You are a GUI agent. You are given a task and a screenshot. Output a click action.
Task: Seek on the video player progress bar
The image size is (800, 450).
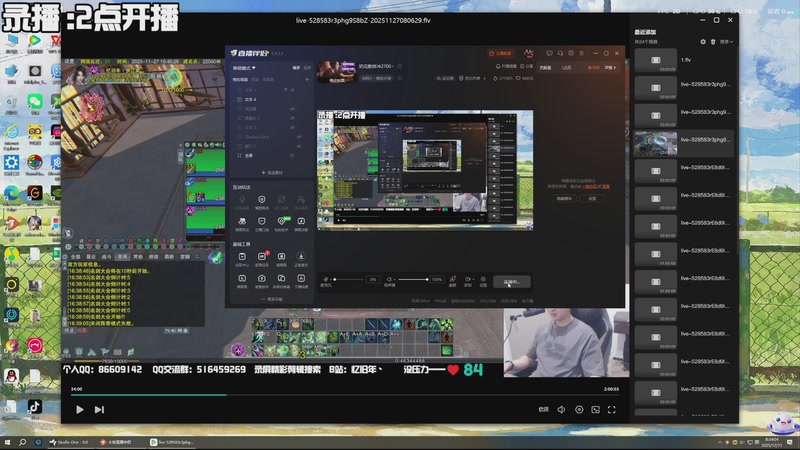(x=345, y=394)
